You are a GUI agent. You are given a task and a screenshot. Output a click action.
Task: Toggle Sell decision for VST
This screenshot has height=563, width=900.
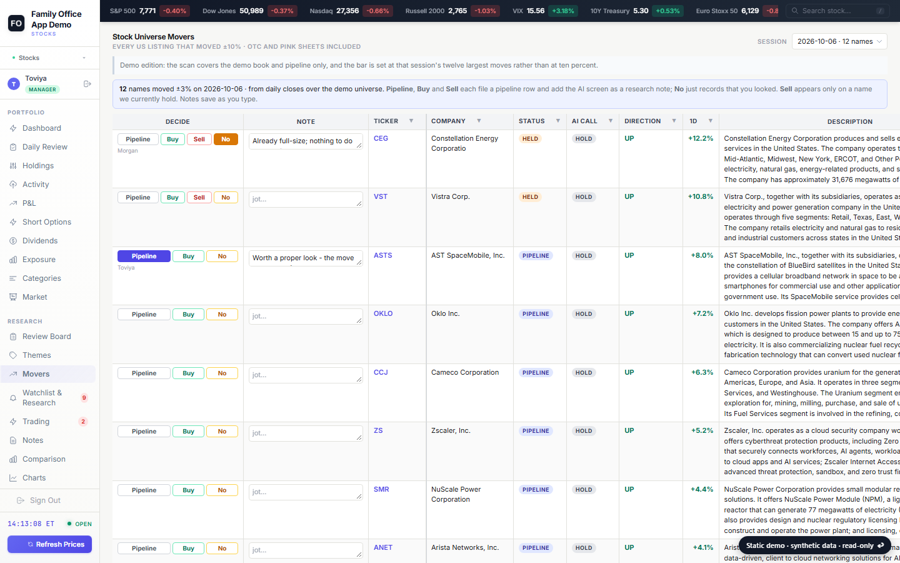pyautogui.click(x=199, y=197)
